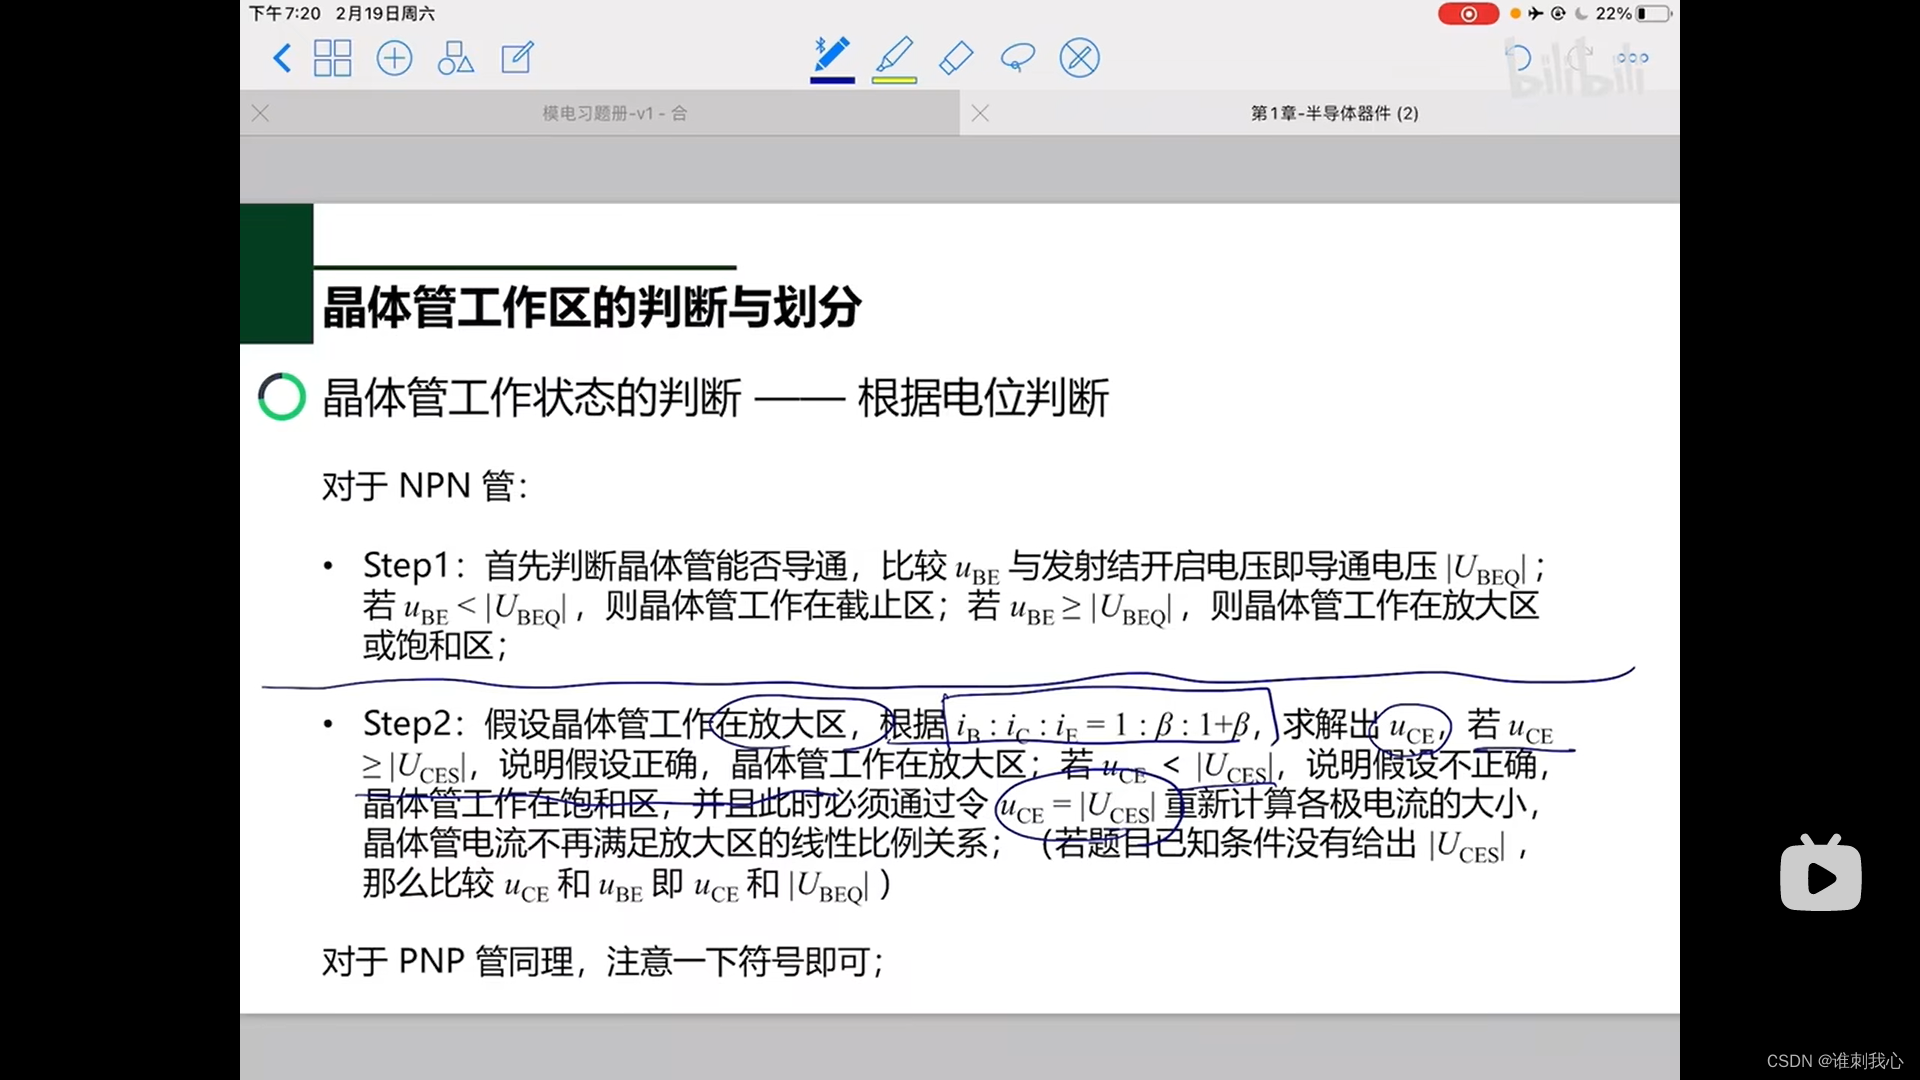
Task: Switch to the 模电习题册-v1 tab
Action: [x=614, y=113]
